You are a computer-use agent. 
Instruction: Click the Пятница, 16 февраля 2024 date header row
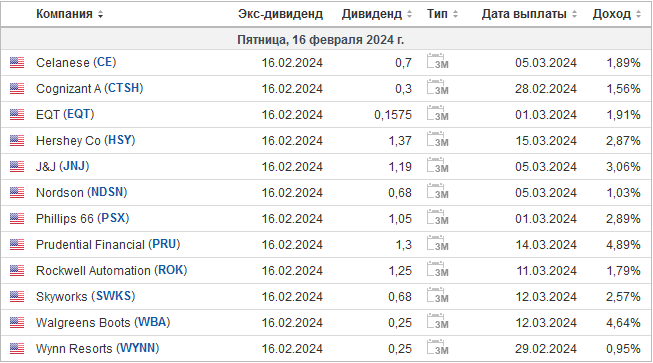coord(326,40)
